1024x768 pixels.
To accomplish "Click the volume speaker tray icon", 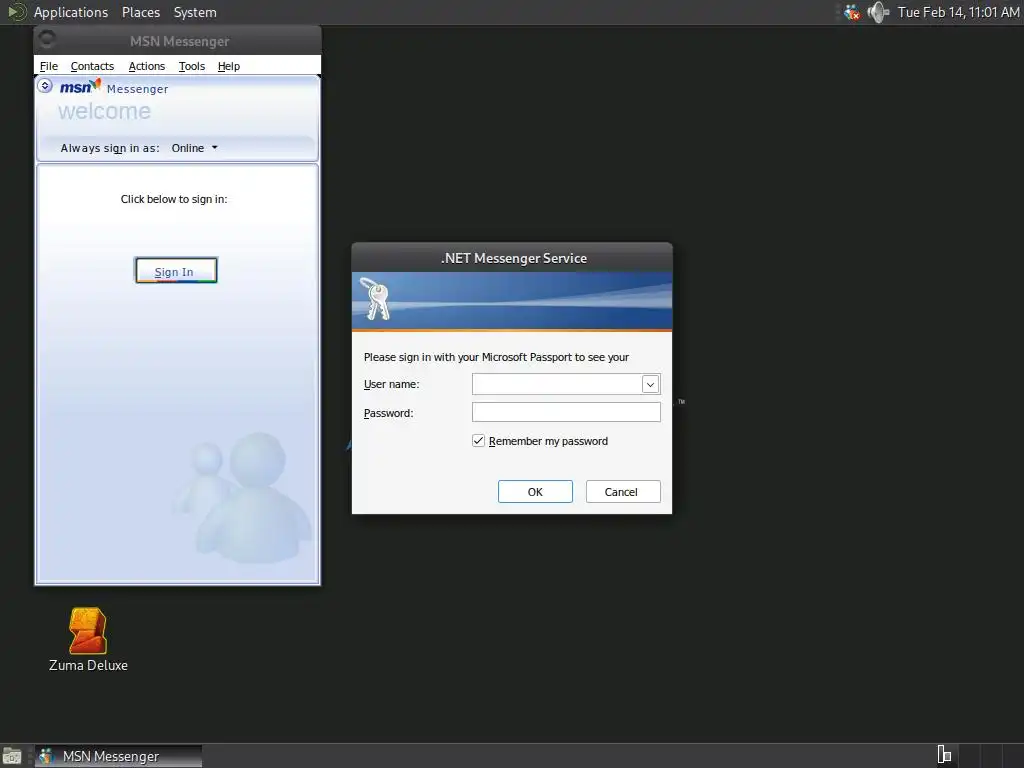I will tap(878, 12).
